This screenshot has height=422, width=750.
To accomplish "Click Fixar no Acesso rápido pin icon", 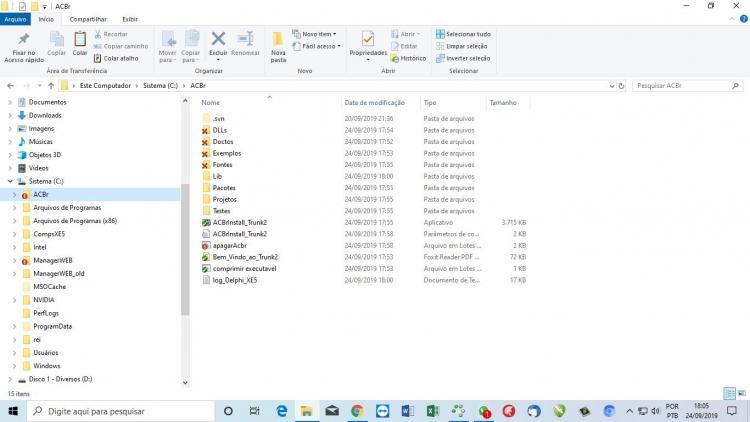I will (23, 39).
